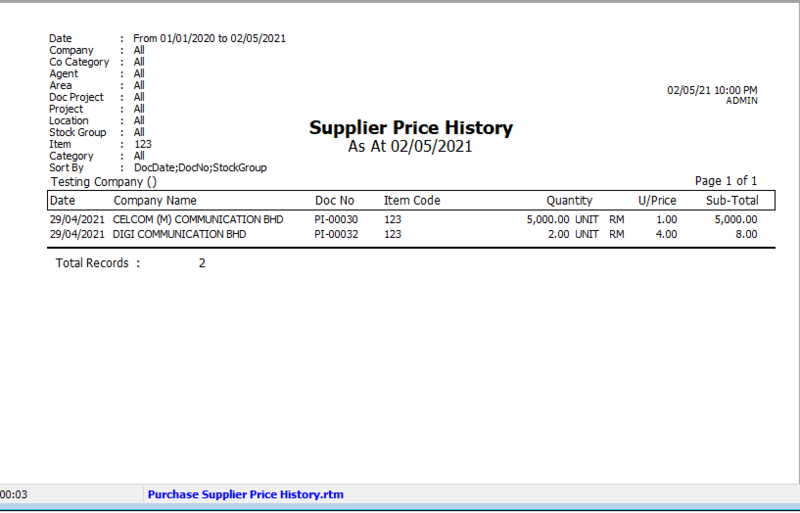
Task: Click the As At 02/05/2021 subtitle
Action: (x=410, y=147)
